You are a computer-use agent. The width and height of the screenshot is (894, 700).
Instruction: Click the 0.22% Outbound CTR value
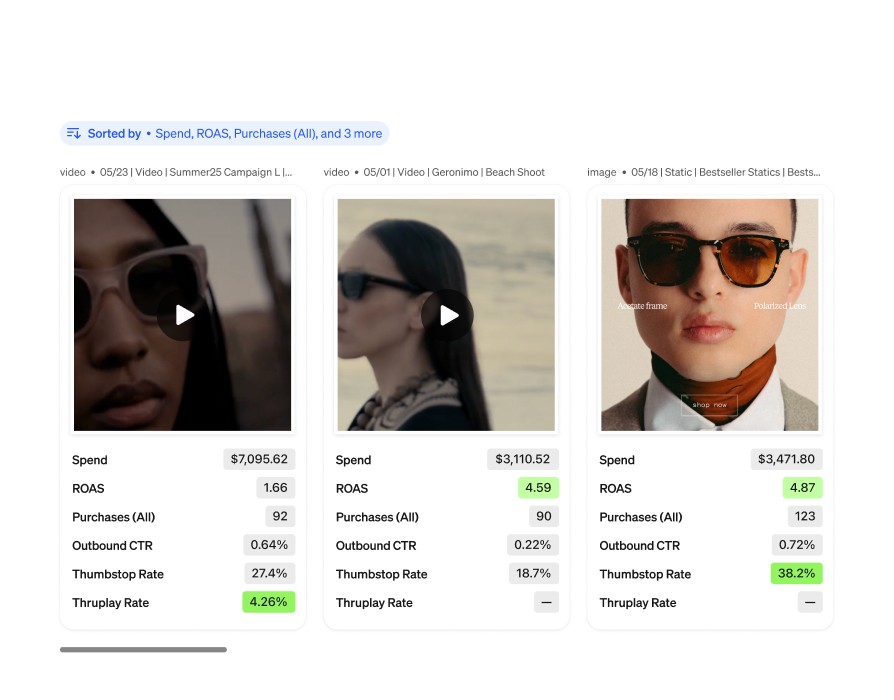533,545
